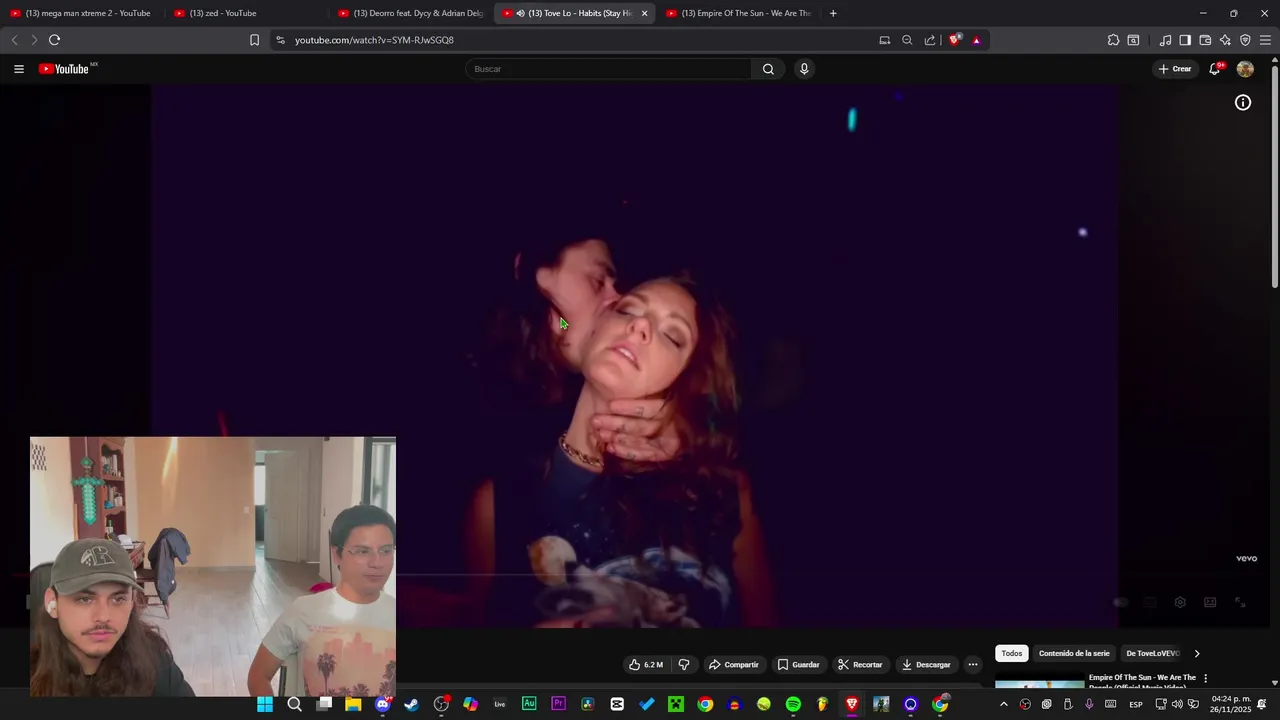Open YouTube guide hamburger menu
This screenshot has height=720, width=1280.
click(19, 69)
